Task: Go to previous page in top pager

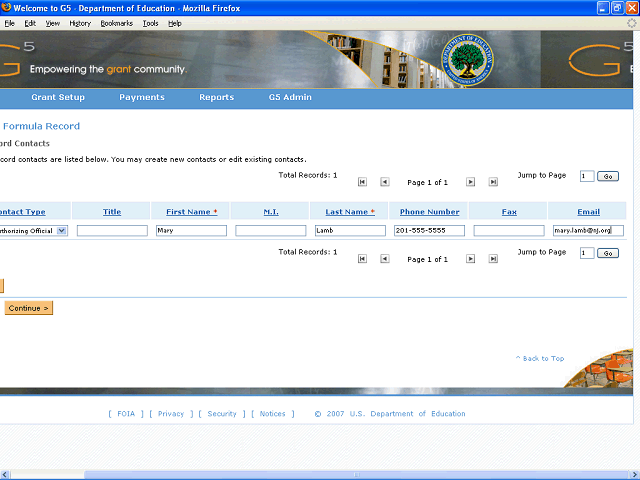Action: pyautogui.click(x=384, y=182)
